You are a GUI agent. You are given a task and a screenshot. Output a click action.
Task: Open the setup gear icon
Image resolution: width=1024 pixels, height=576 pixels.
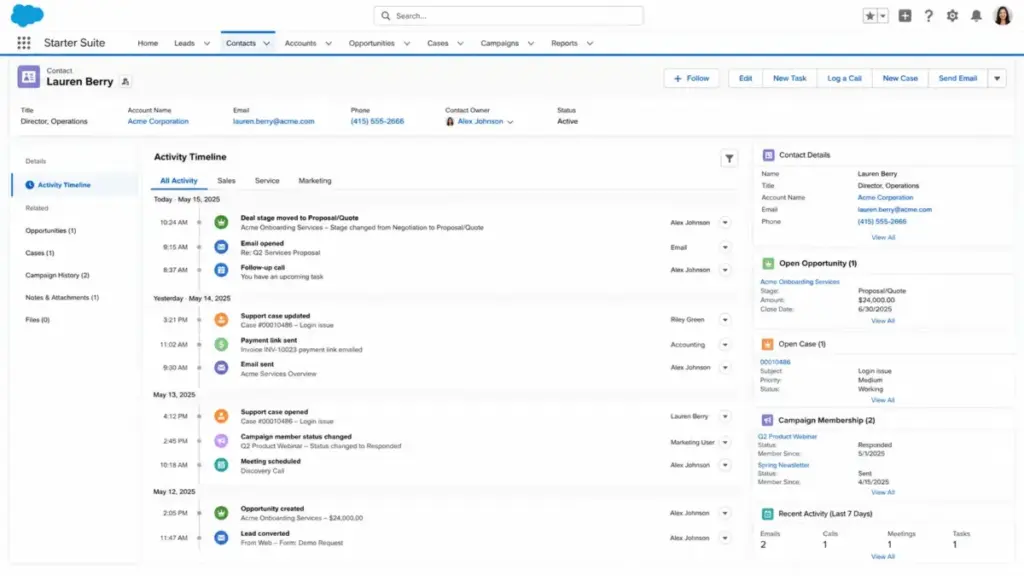(952, 16)
